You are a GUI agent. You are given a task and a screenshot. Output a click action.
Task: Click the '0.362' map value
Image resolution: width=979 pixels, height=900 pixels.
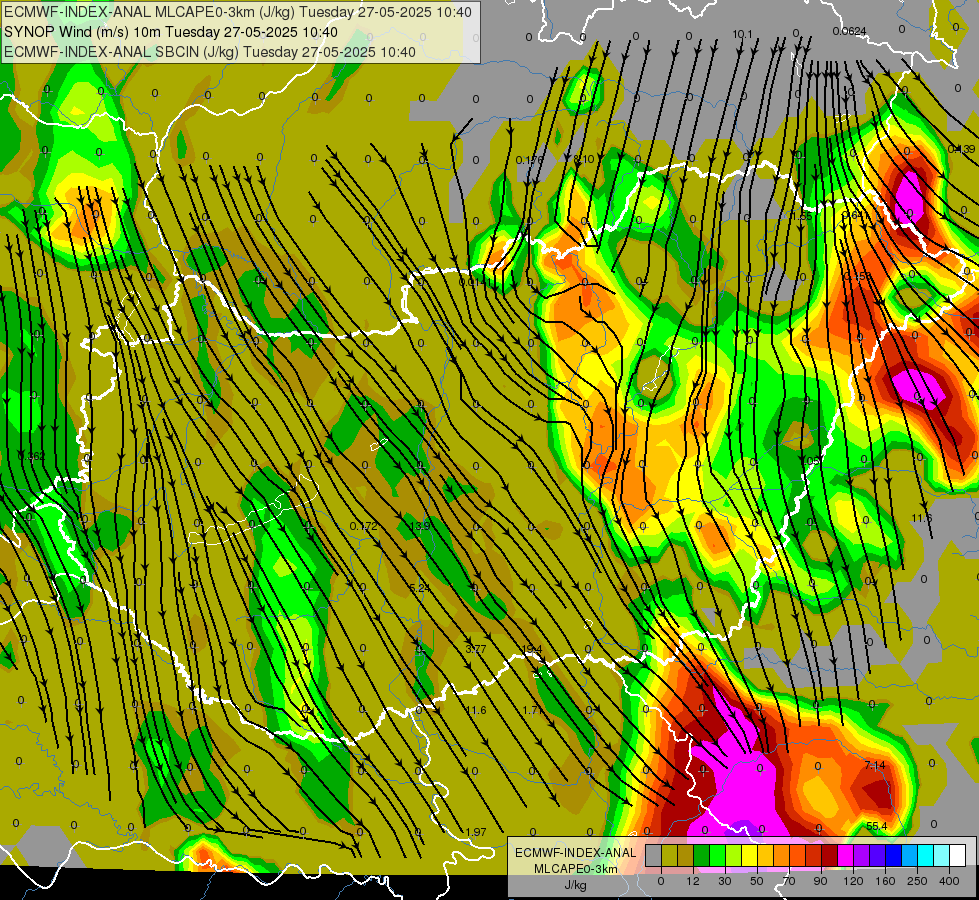click(31, 457)
